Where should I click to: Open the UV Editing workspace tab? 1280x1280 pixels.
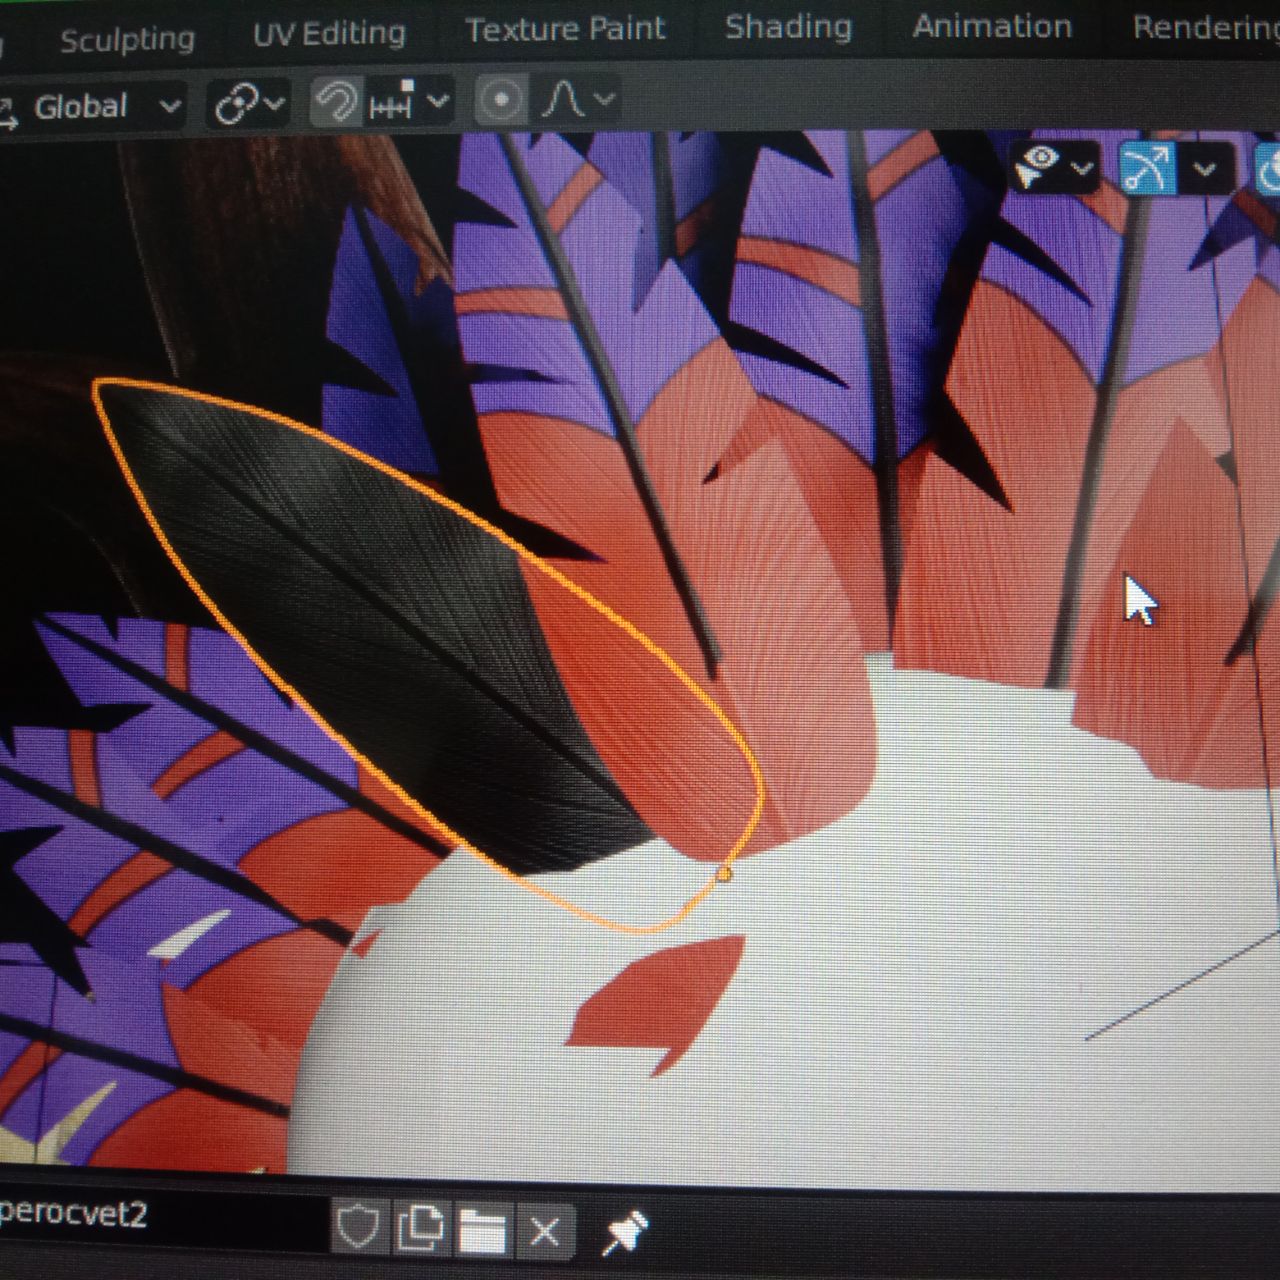coord(329,34)
